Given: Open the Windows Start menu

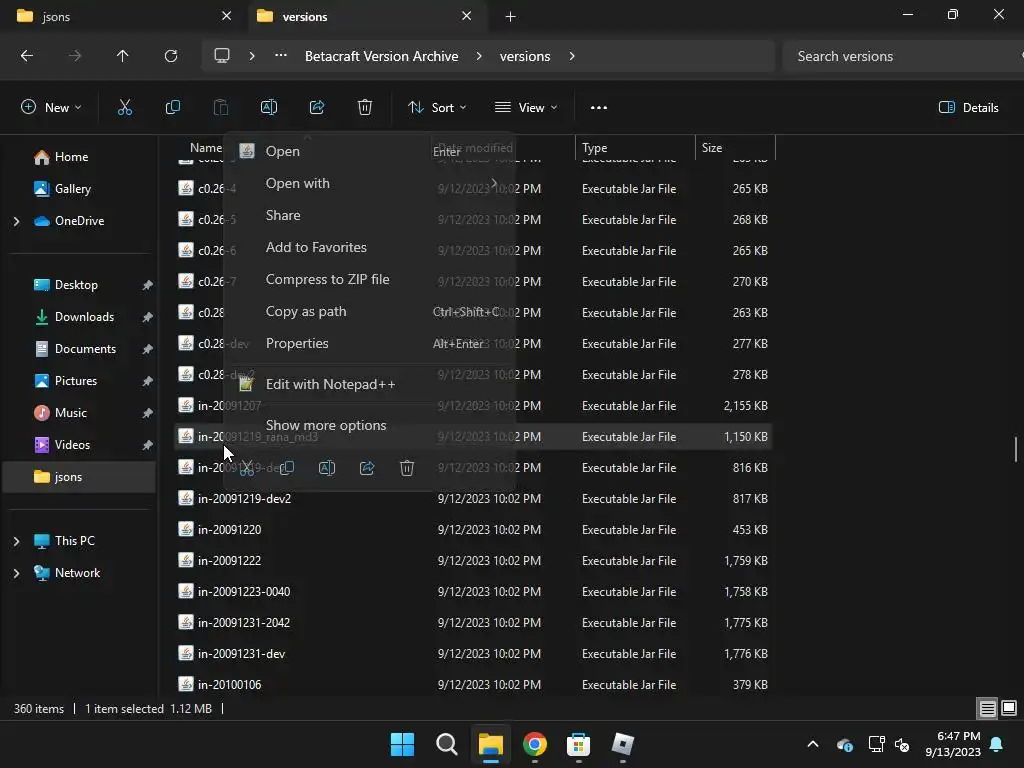Looking at the screenshot, I should (x=402, y=744).
